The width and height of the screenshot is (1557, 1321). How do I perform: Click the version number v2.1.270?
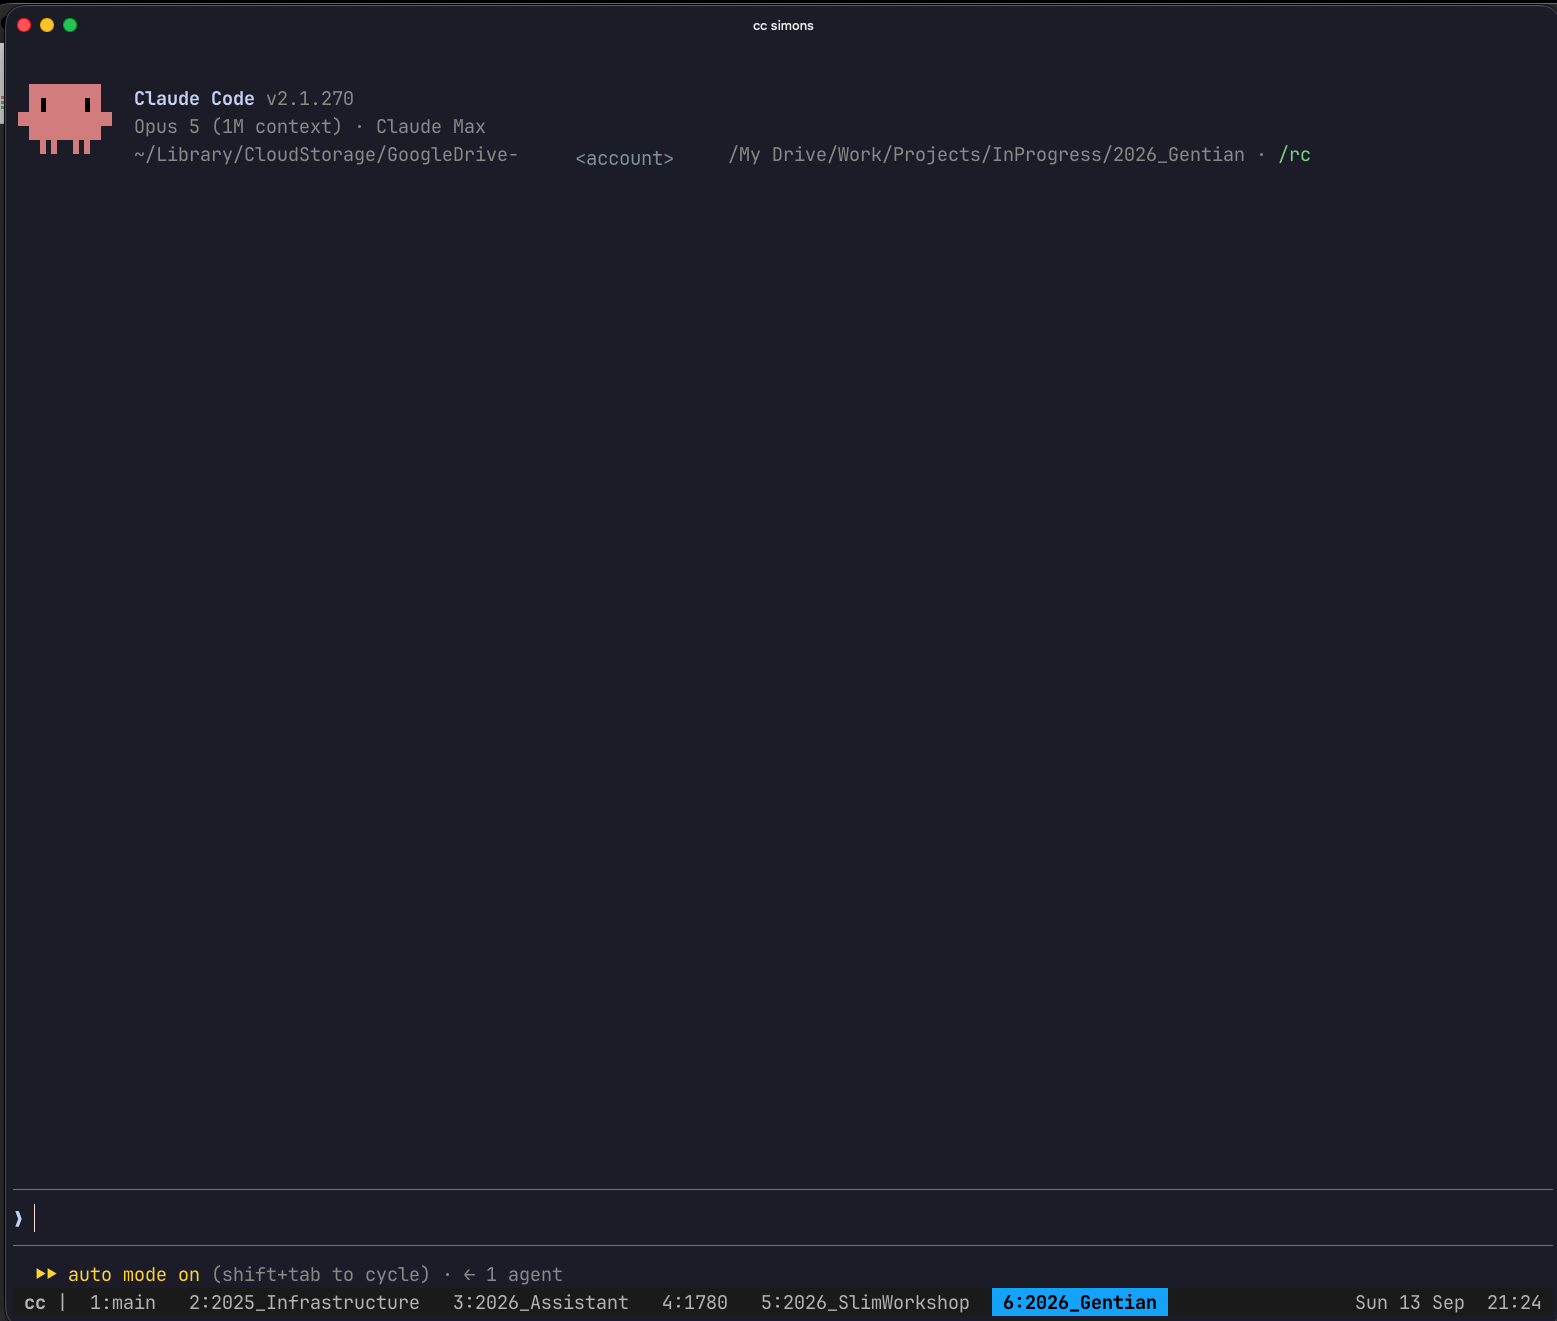(x=310, y=98)
